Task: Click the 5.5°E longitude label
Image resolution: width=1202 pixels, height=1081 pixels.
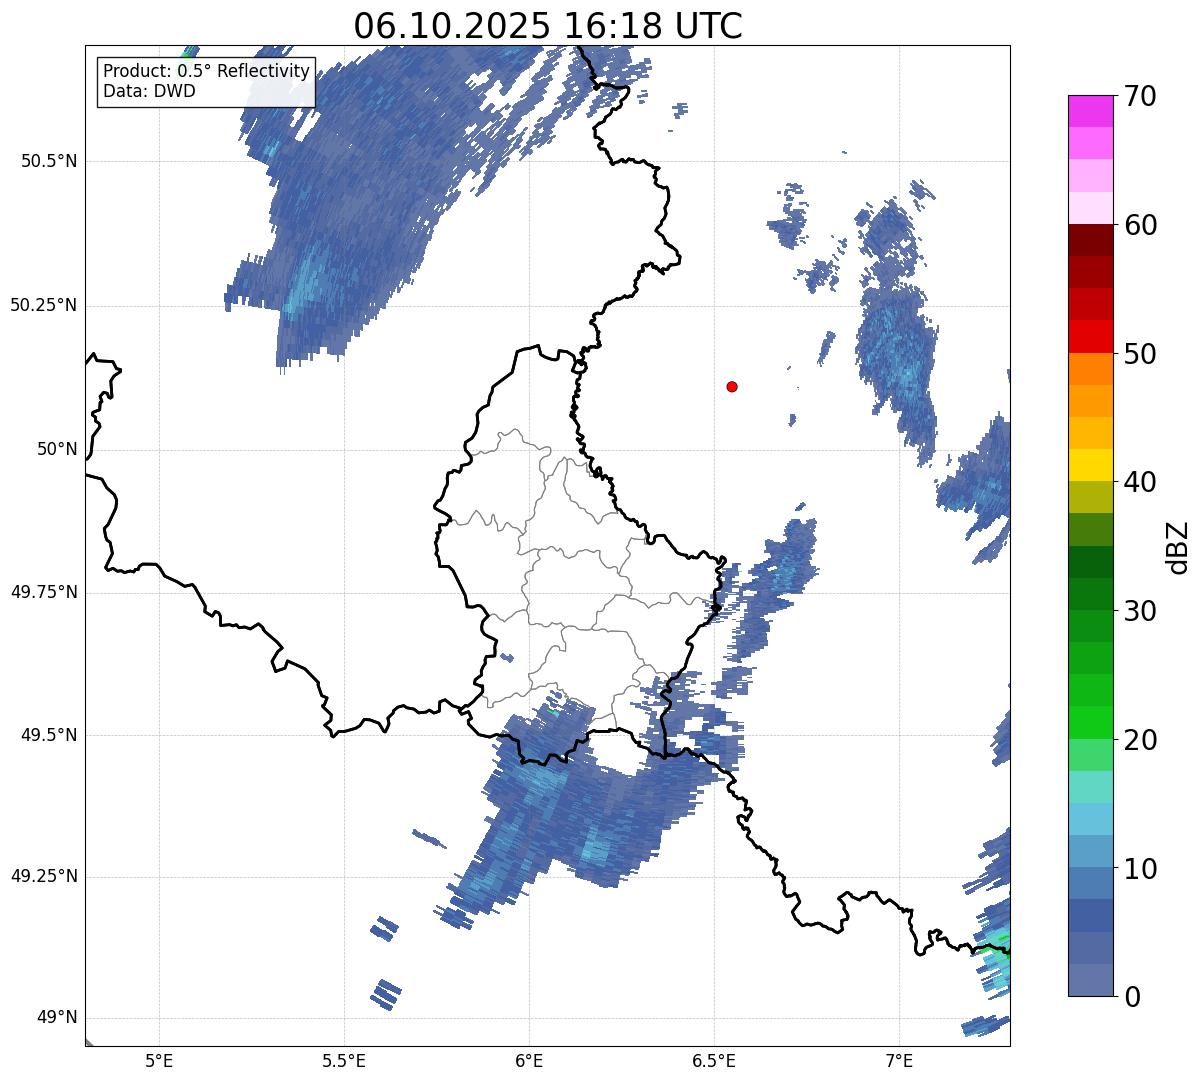Action: pyautogui.click(x=344, y=1061)
